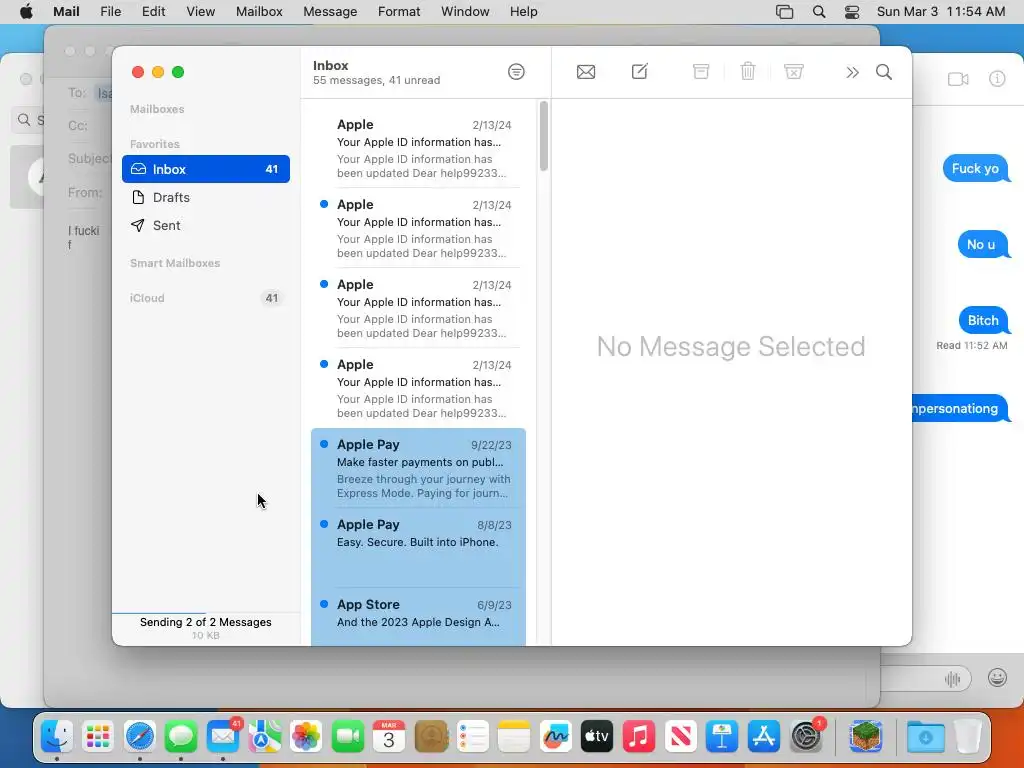
Task: Open Keynote from the Dock
Action: pos(721,737)
